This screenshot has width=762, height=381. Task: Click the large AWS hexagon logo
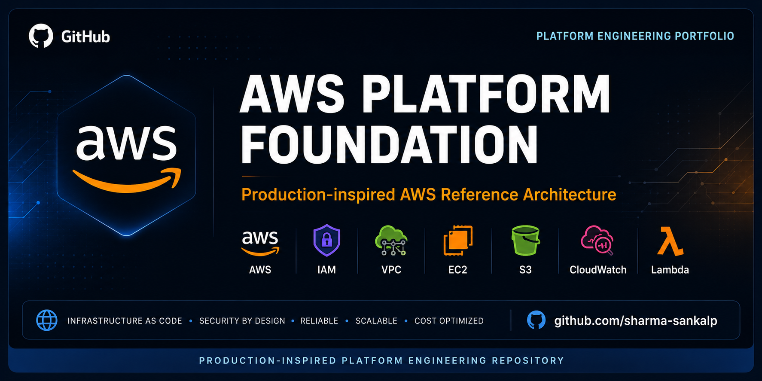tap(126, 156)
